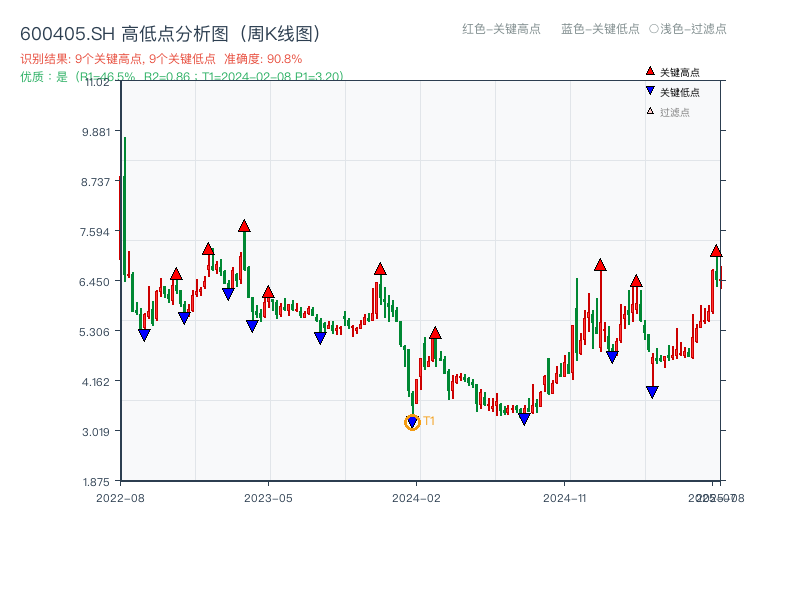This screenshot has width=800, height=600.
Task: Select blue low marker between 2024-02 and 2024-11
Action: [524, 419]
